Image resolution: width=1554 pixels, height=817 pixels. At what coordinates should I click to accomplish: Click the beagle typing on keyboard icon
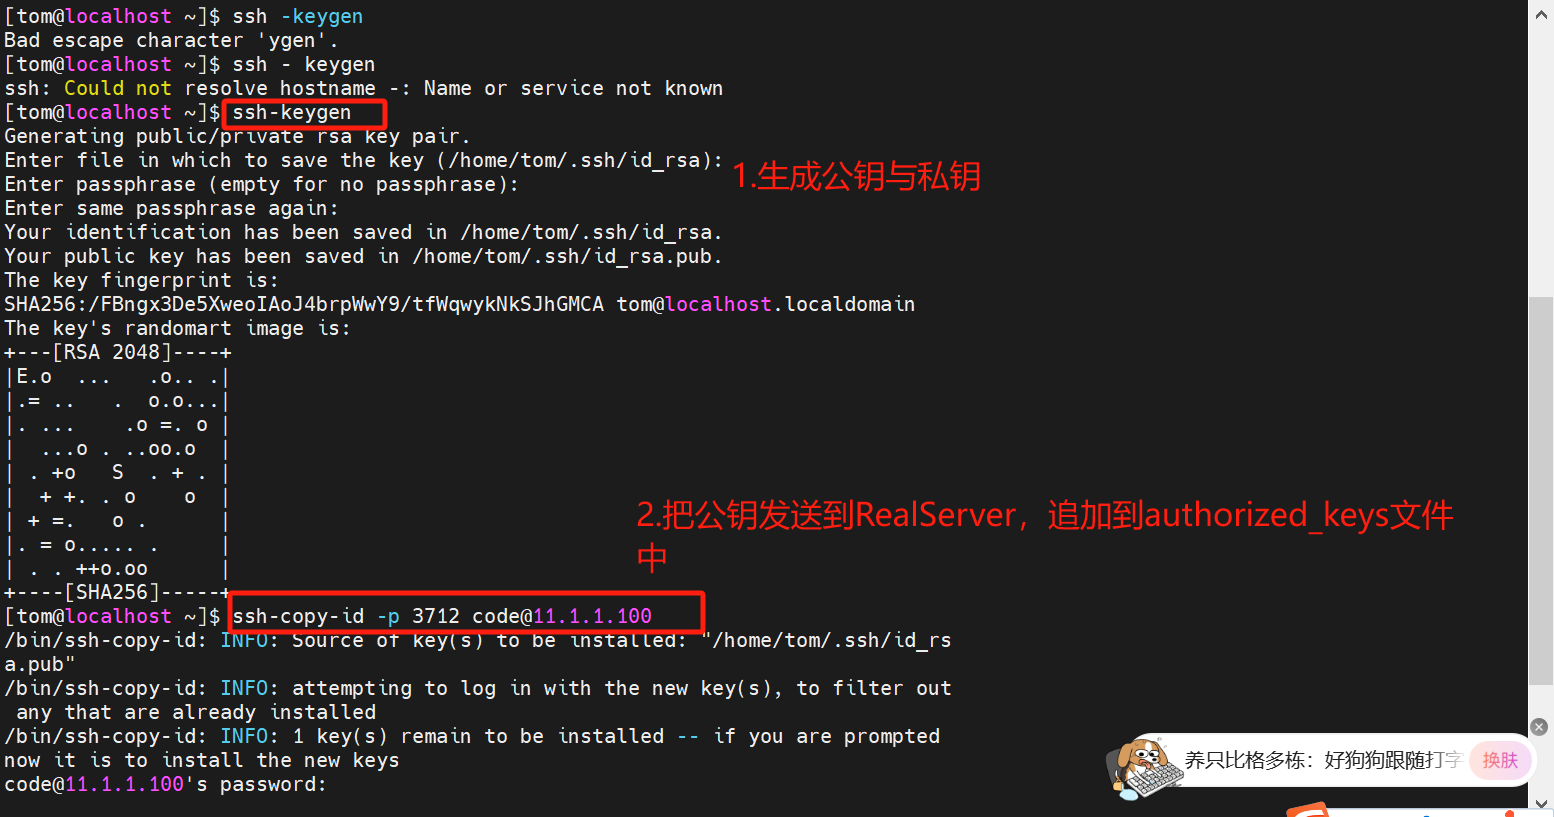pos(1143,768)
